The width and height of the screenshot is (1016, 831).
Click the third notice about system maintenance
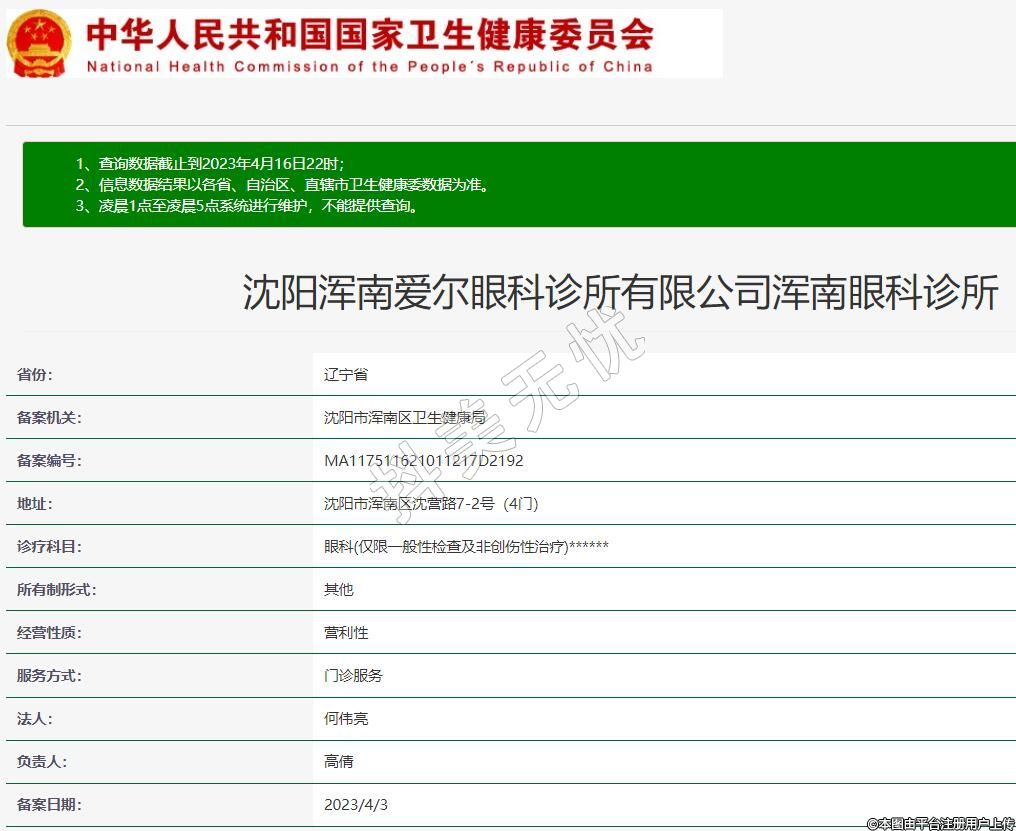coord(247,206)
